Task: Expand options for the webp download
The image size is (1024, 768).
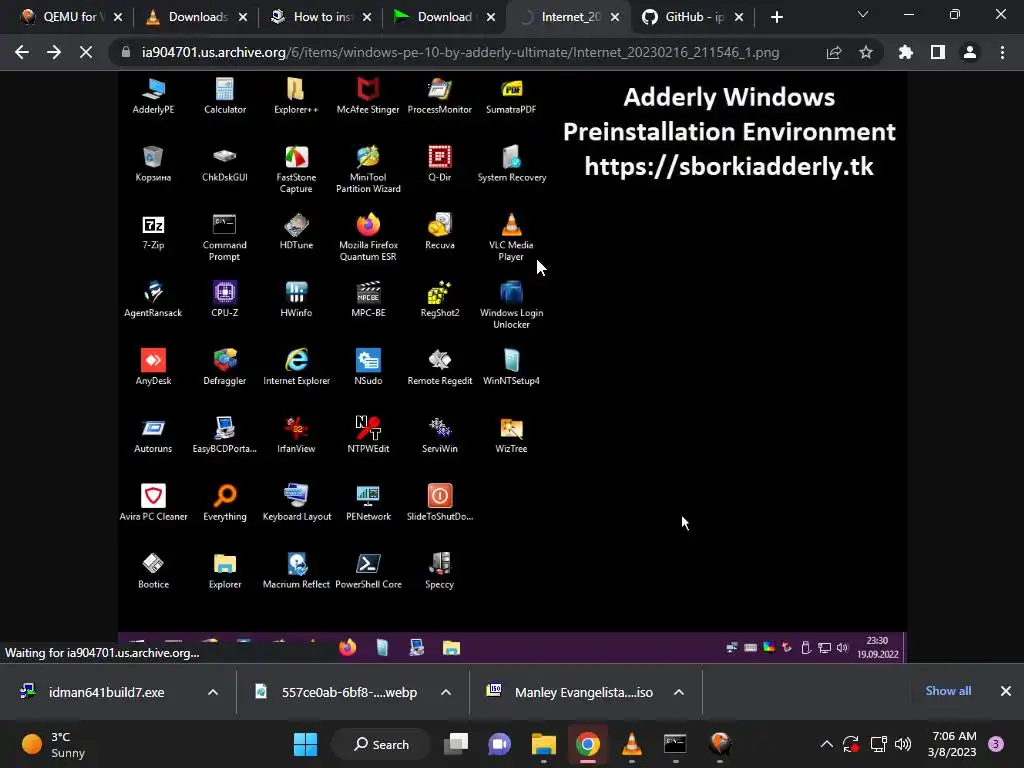Action: tap(446, 692)
